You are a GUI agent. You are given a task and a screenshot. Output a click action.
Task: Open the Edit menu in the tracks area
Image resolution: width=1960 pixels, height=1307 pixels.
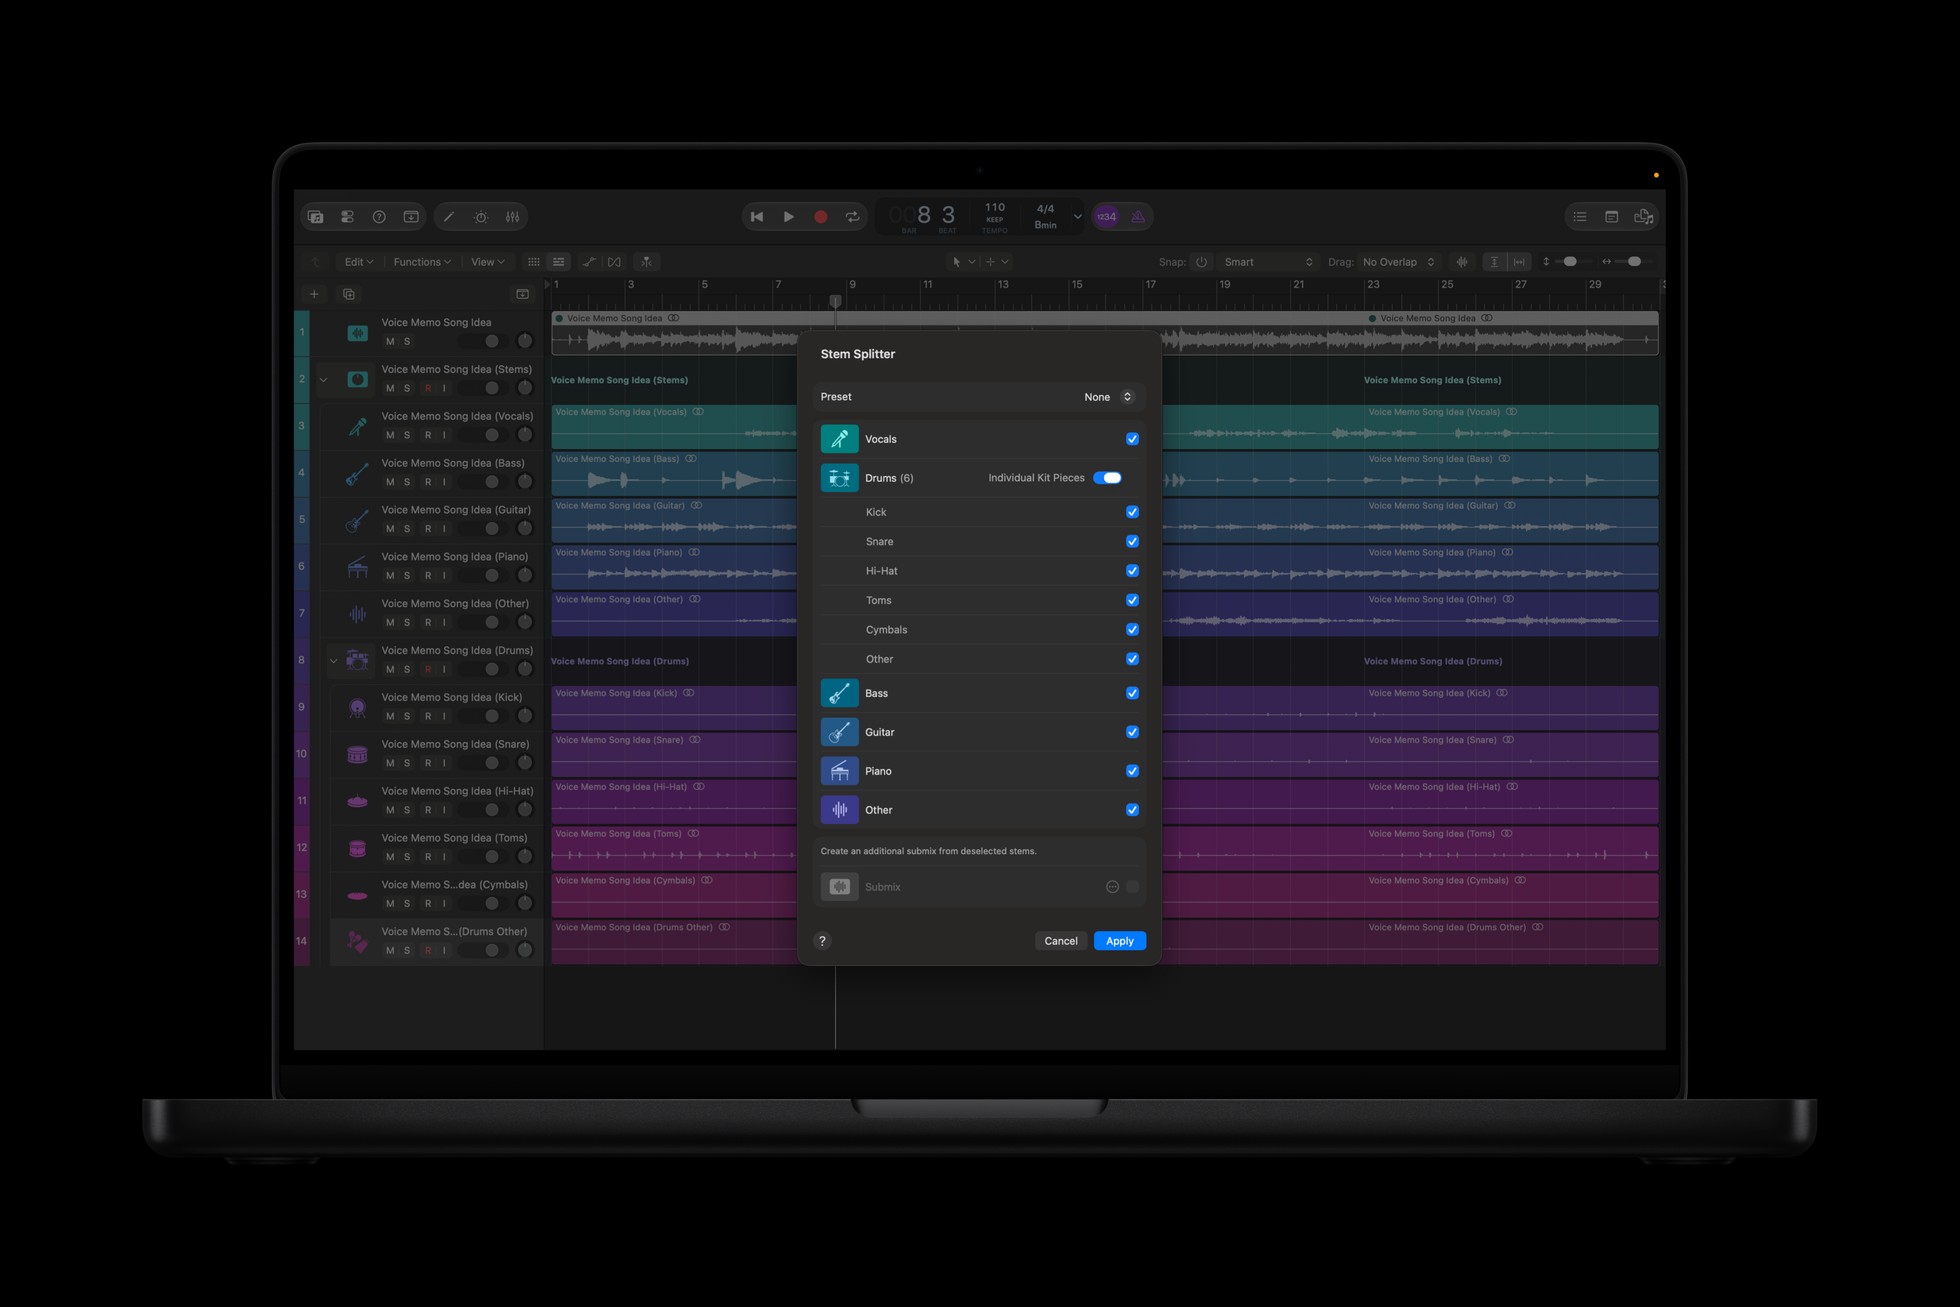pos(359,262)
